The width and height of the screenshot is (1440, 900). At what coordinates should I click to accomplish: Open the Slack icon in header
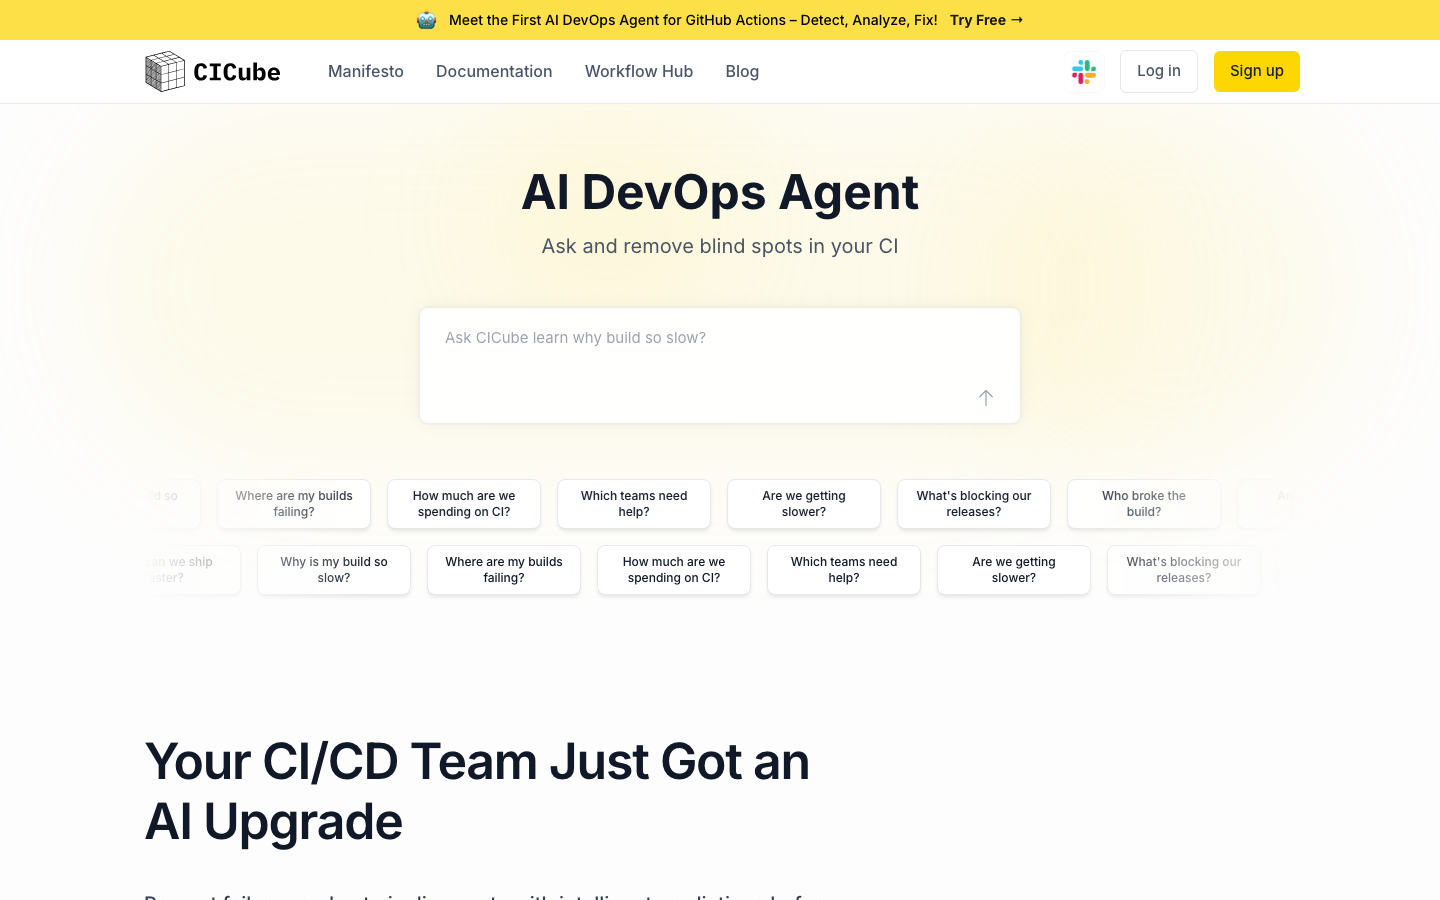[1084, 71]
